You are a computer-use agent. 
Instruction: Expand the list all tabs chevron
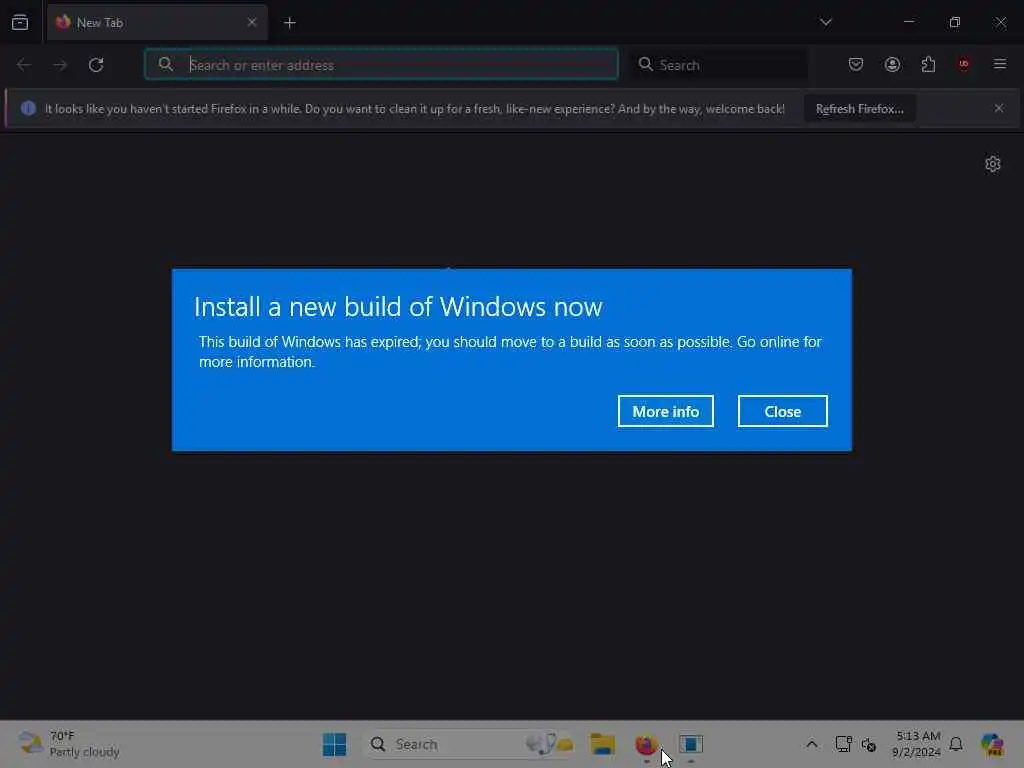825,22
